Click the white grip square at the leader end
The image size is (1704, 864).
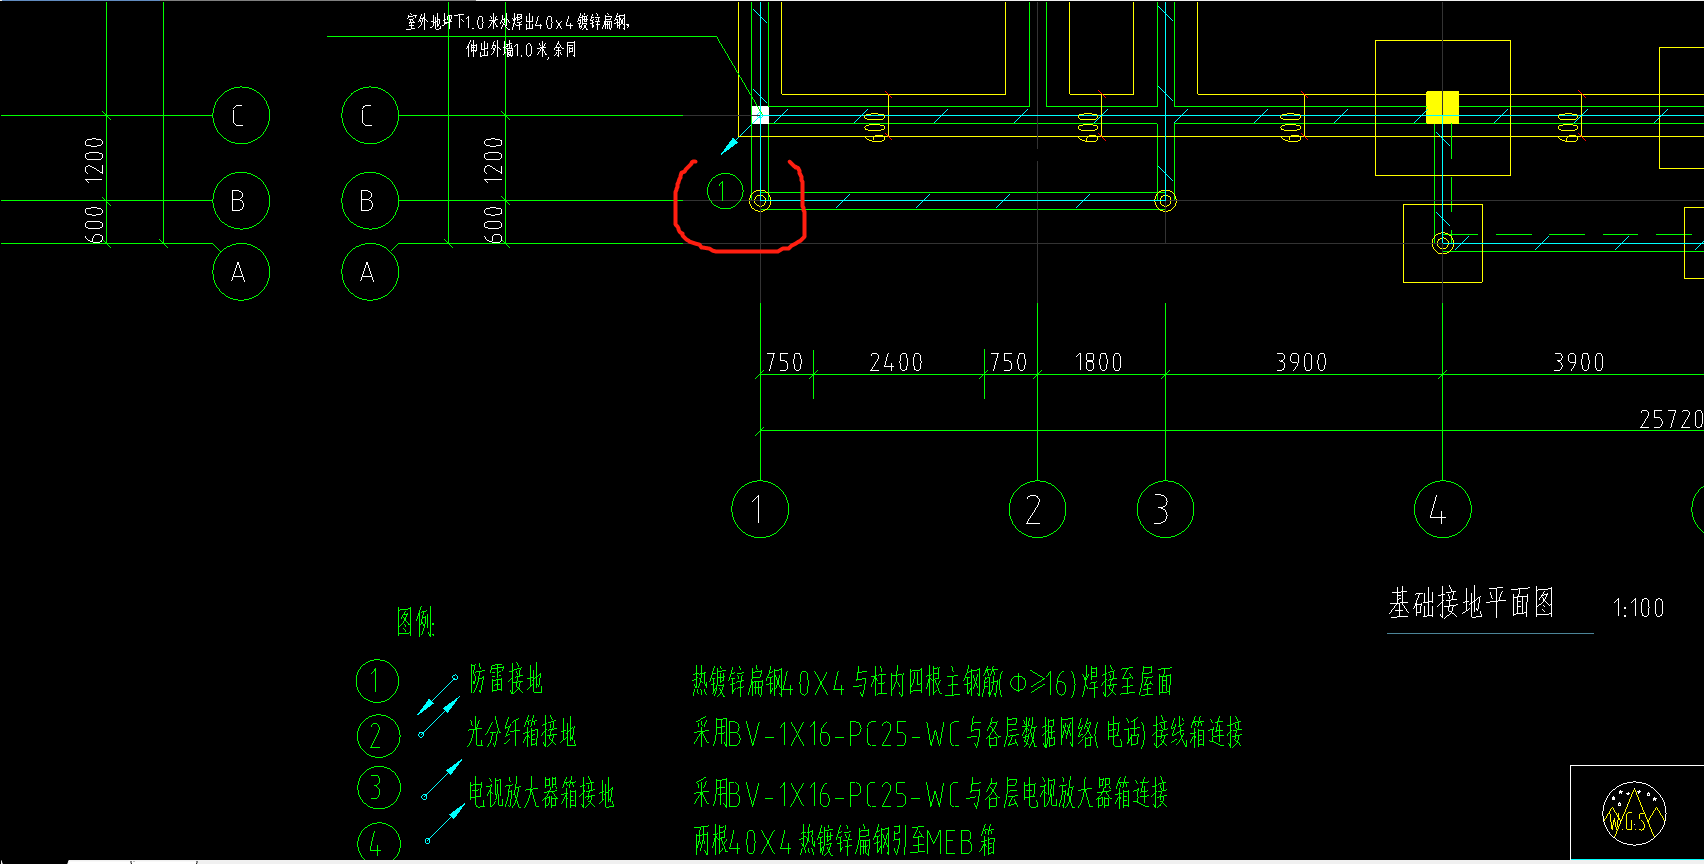coord(759,115)
